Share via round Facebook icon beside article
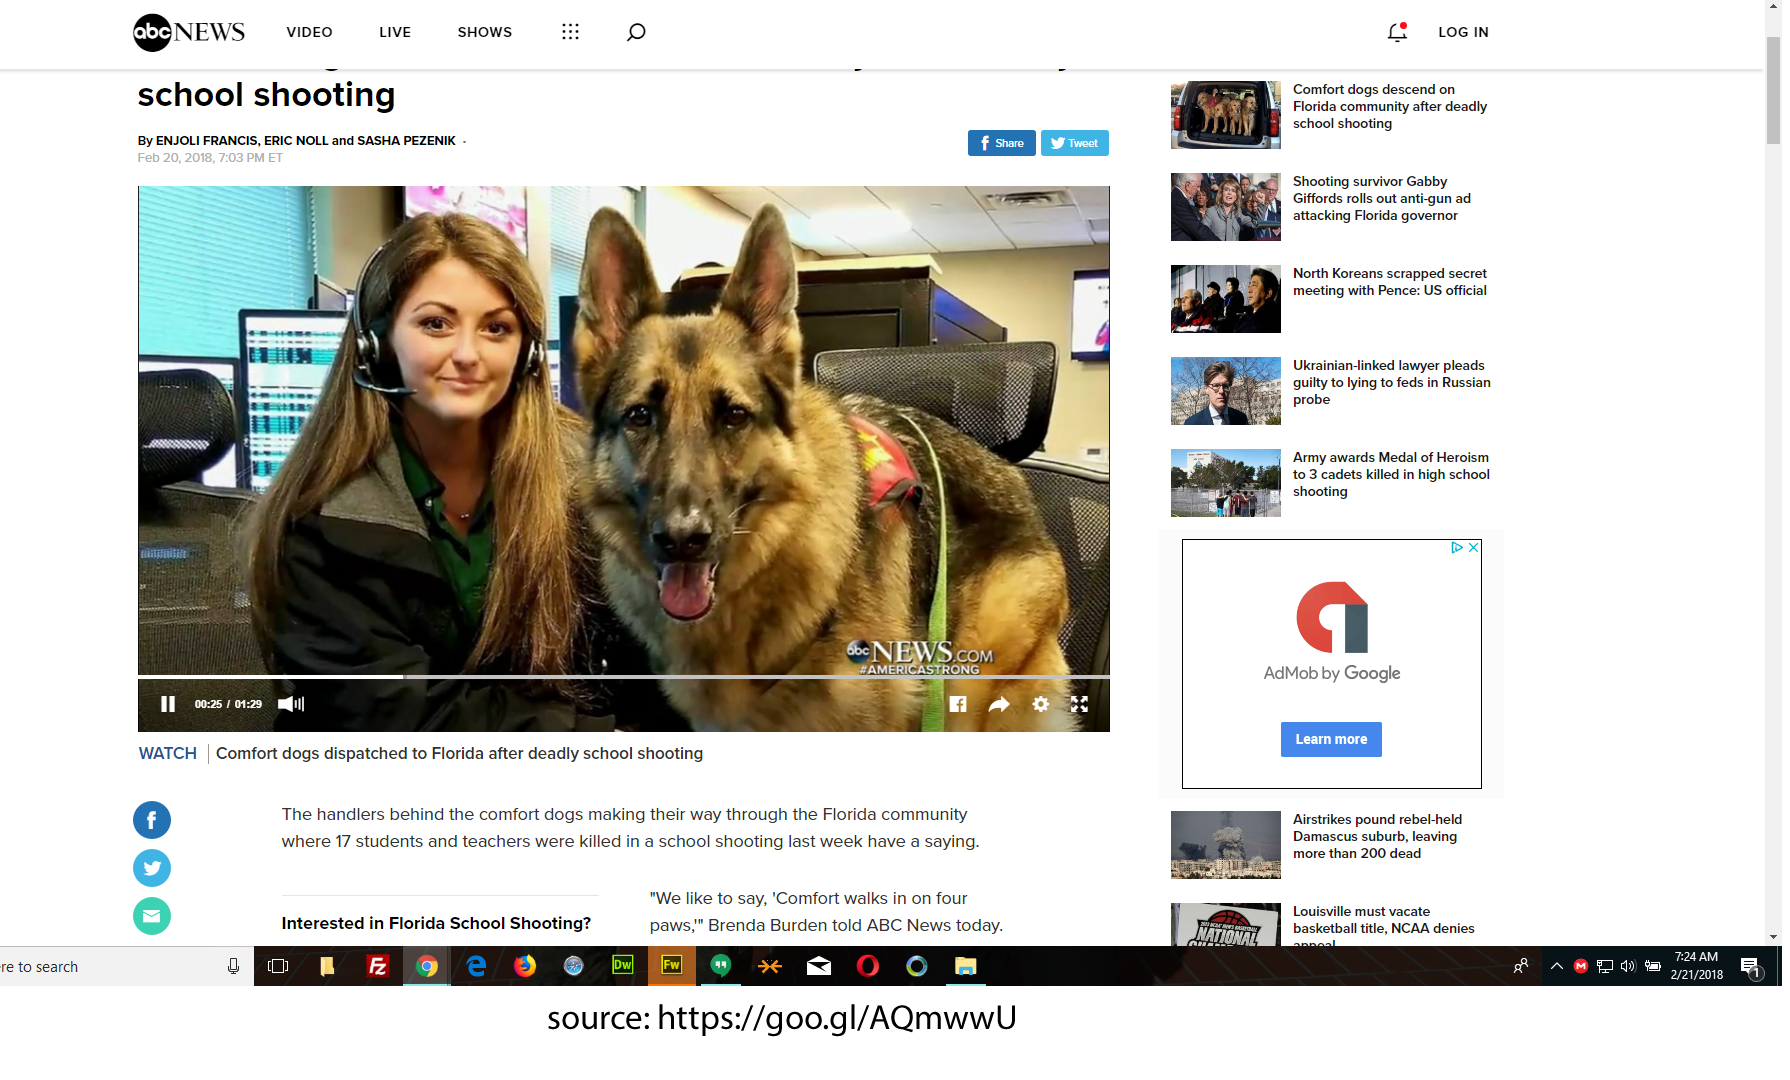 [x=152, y=820]
